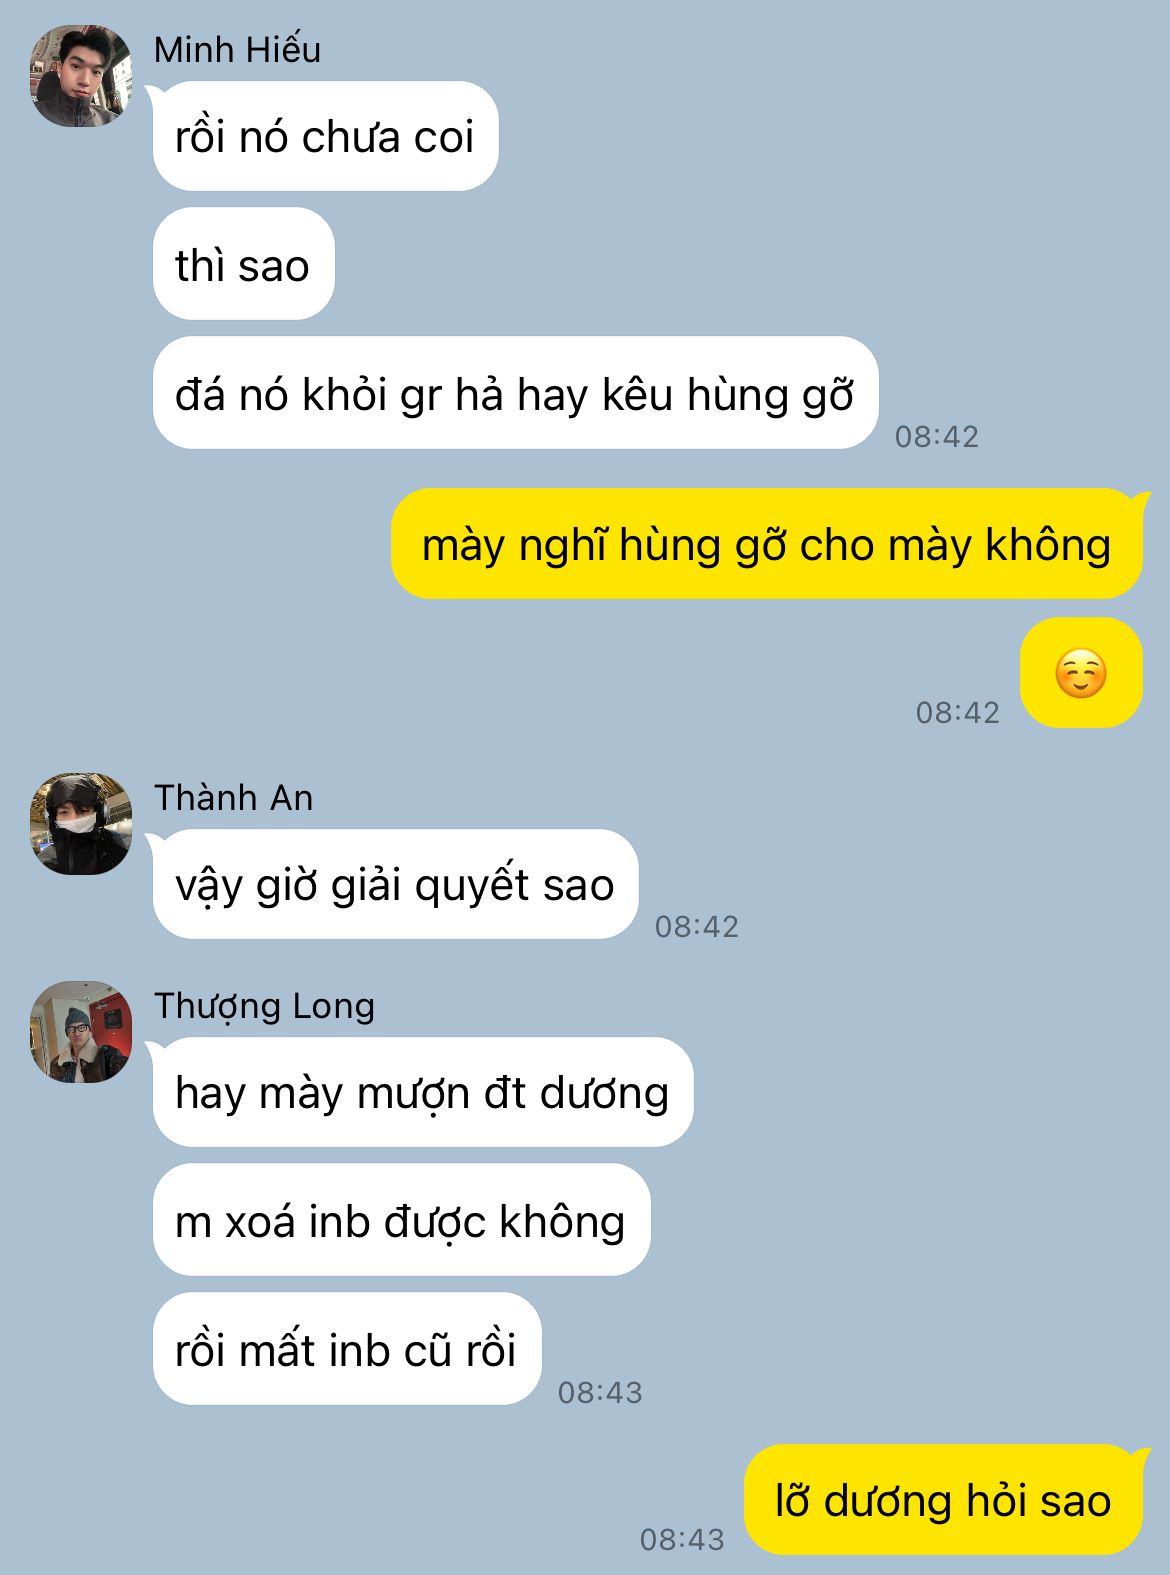The image size is (1170, 1575).
Task: Tap the message "vậy giờ giải quyết sao"
Action: coord(395,885)
